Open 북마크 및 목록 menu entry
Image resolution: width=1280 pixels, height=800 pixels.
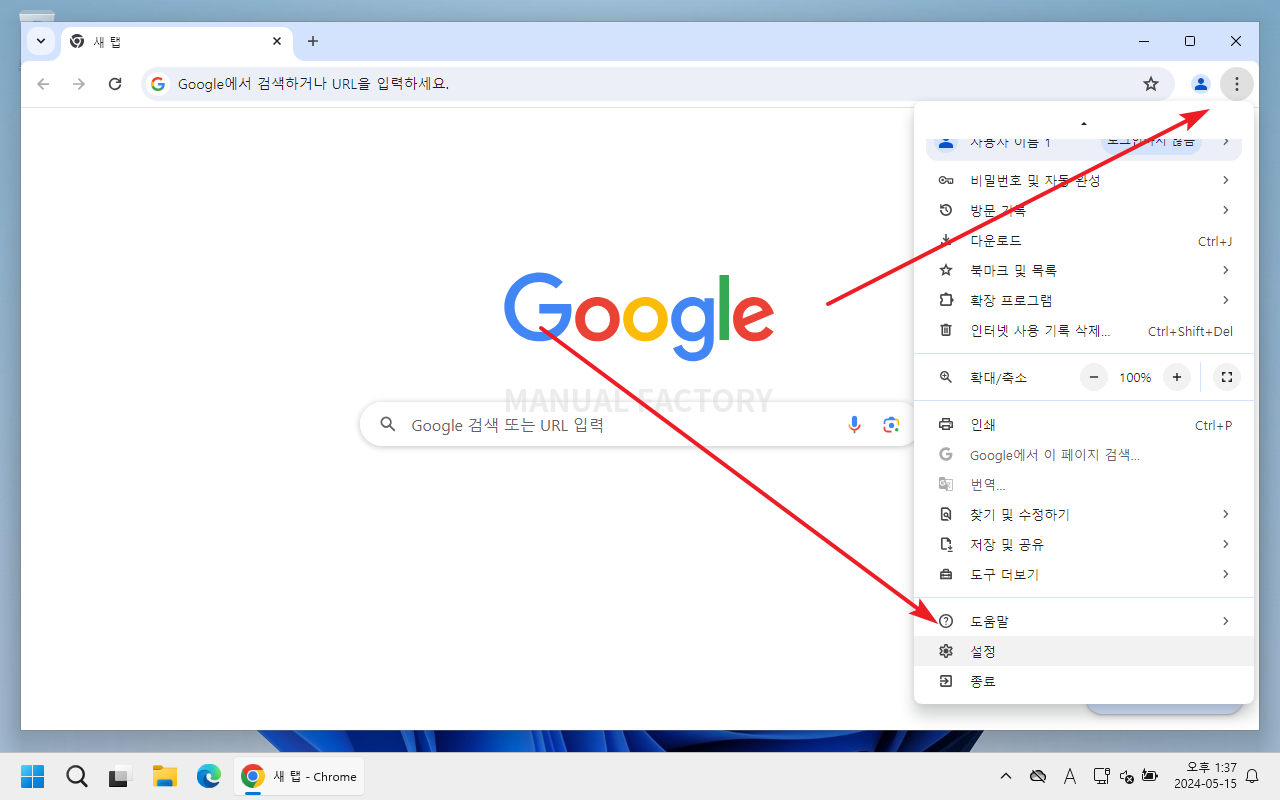1083,270
